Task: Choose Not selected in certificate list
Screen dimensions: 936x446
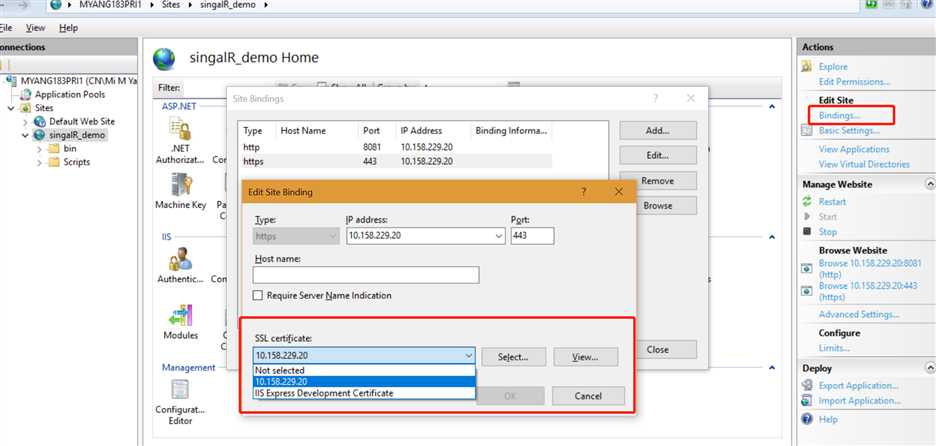Action: 364,370
